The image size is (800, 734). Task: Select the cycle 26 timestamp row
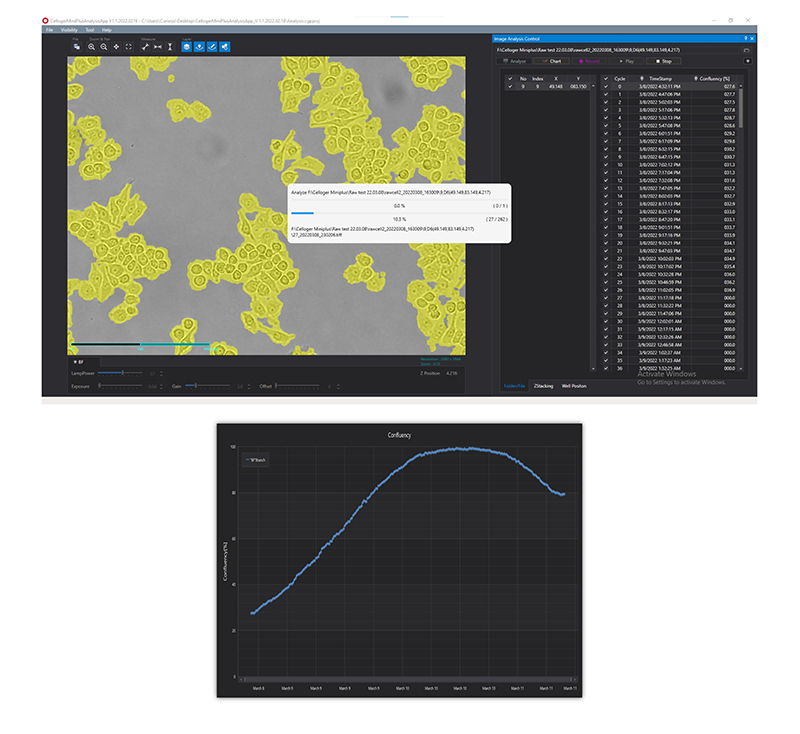[660, 290]
